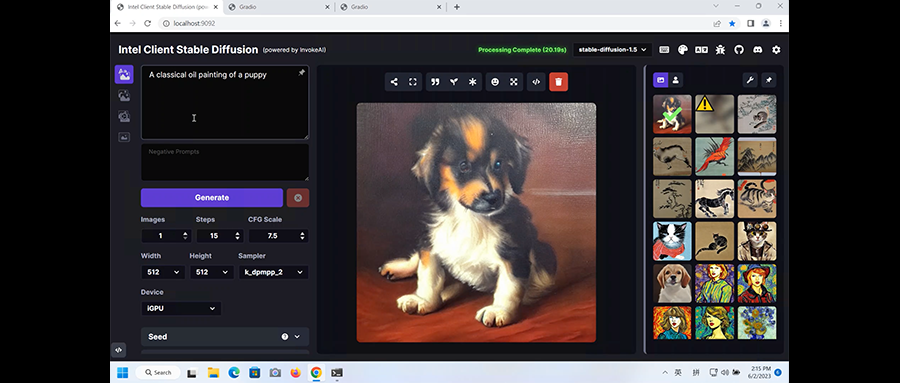Use seed sprout icon button
This screenshot has width=900, height=383.
453,82
